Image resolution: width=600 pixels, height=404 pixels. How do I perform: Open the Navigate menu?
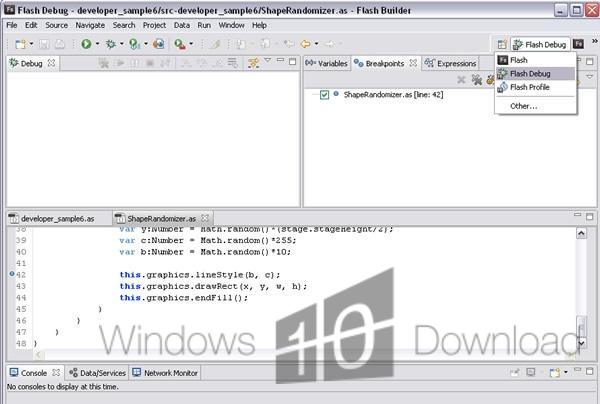(90, 25)
